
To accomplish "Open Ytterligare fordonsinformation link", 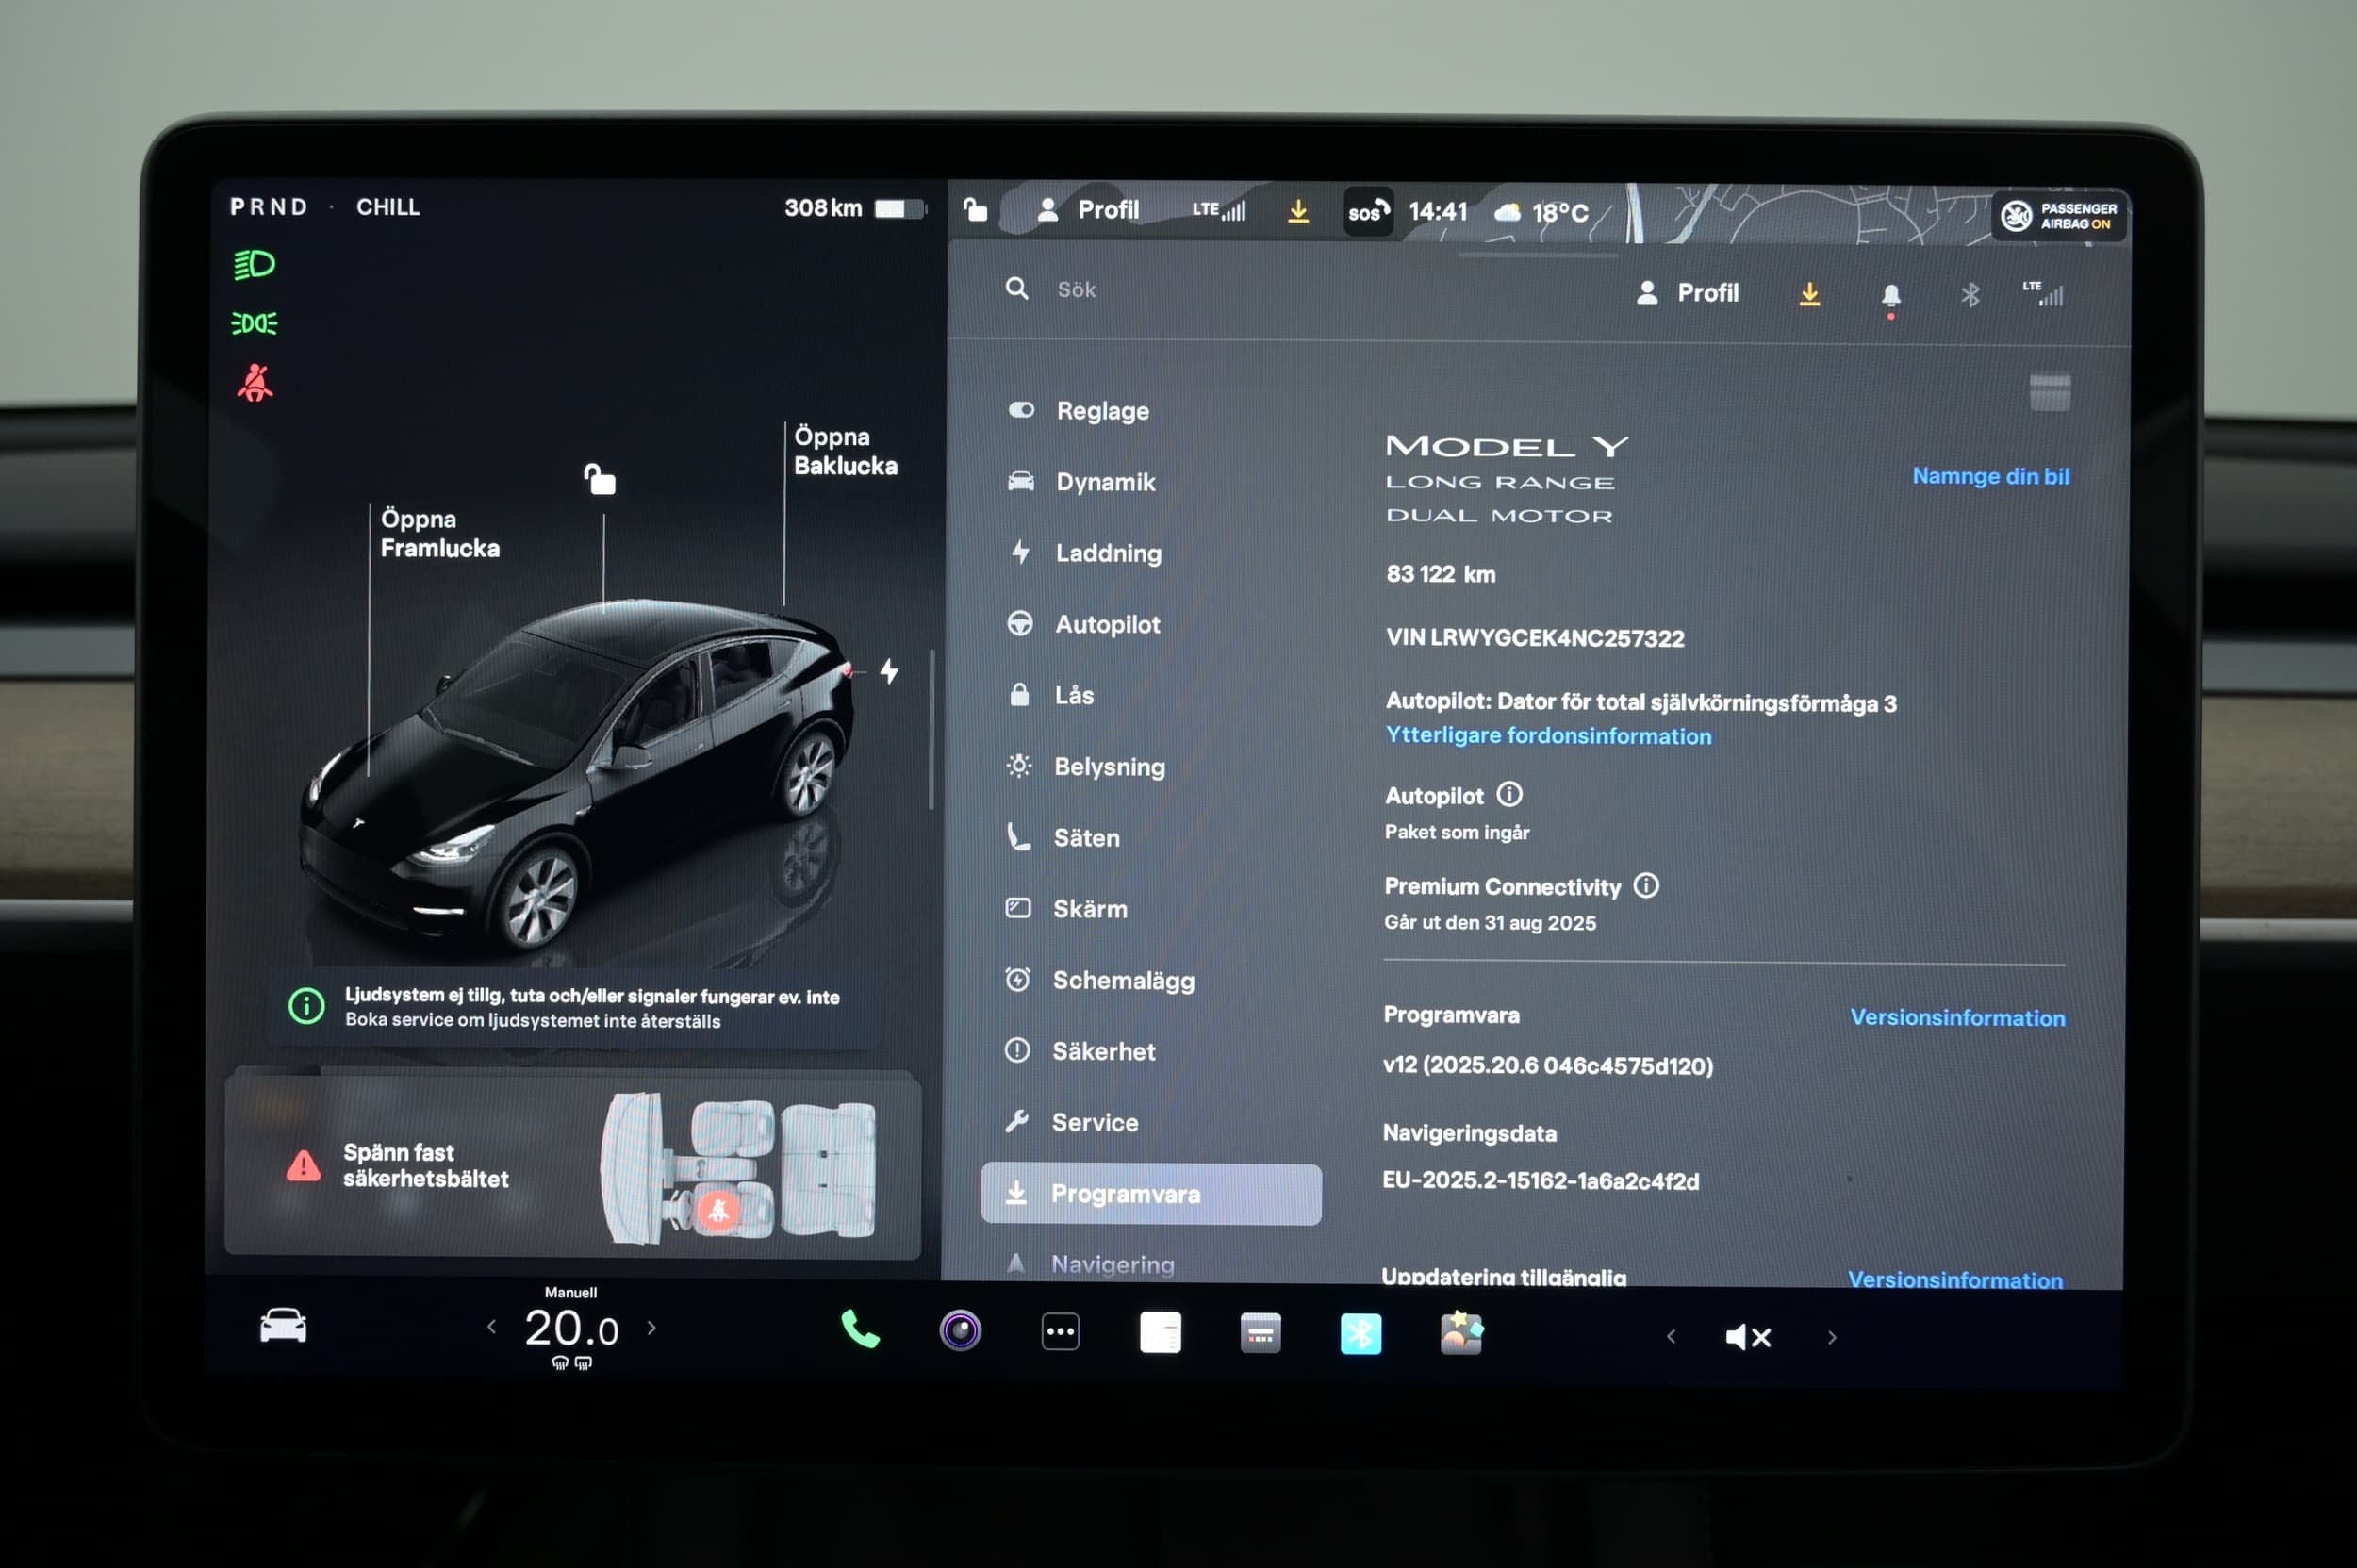I will (x=1548, y=735).
